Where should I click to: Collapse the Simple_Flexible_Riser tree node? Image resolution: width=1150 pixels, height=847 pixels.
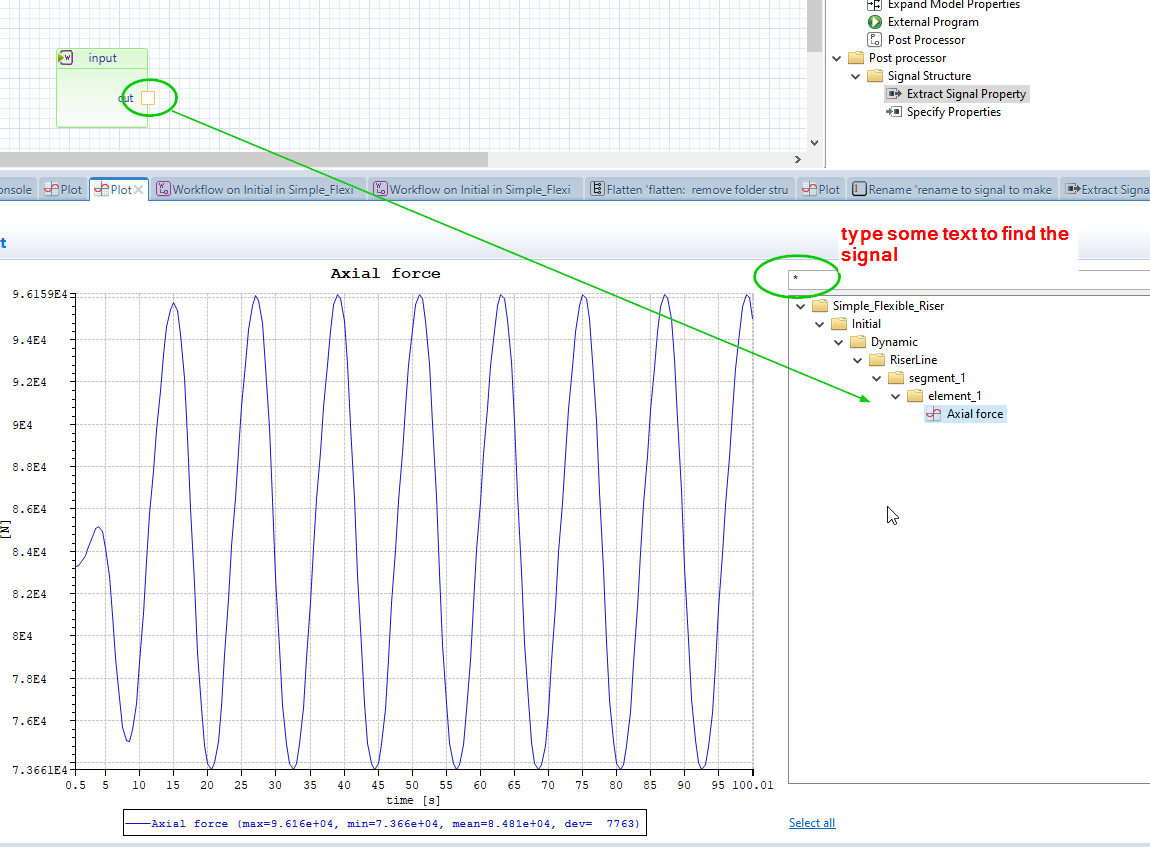[800, 306]
